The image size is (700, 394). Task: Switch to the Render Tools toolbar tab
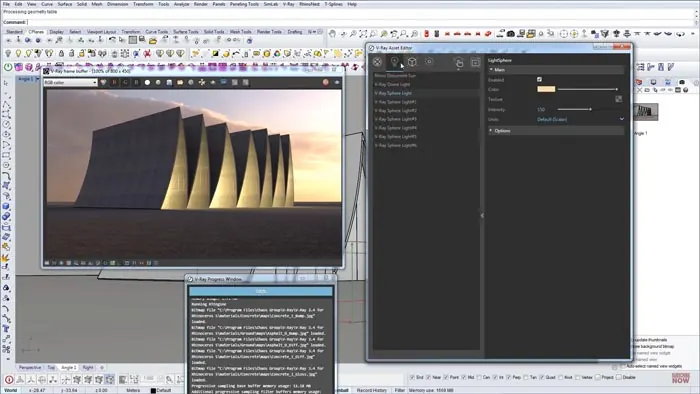269,32
